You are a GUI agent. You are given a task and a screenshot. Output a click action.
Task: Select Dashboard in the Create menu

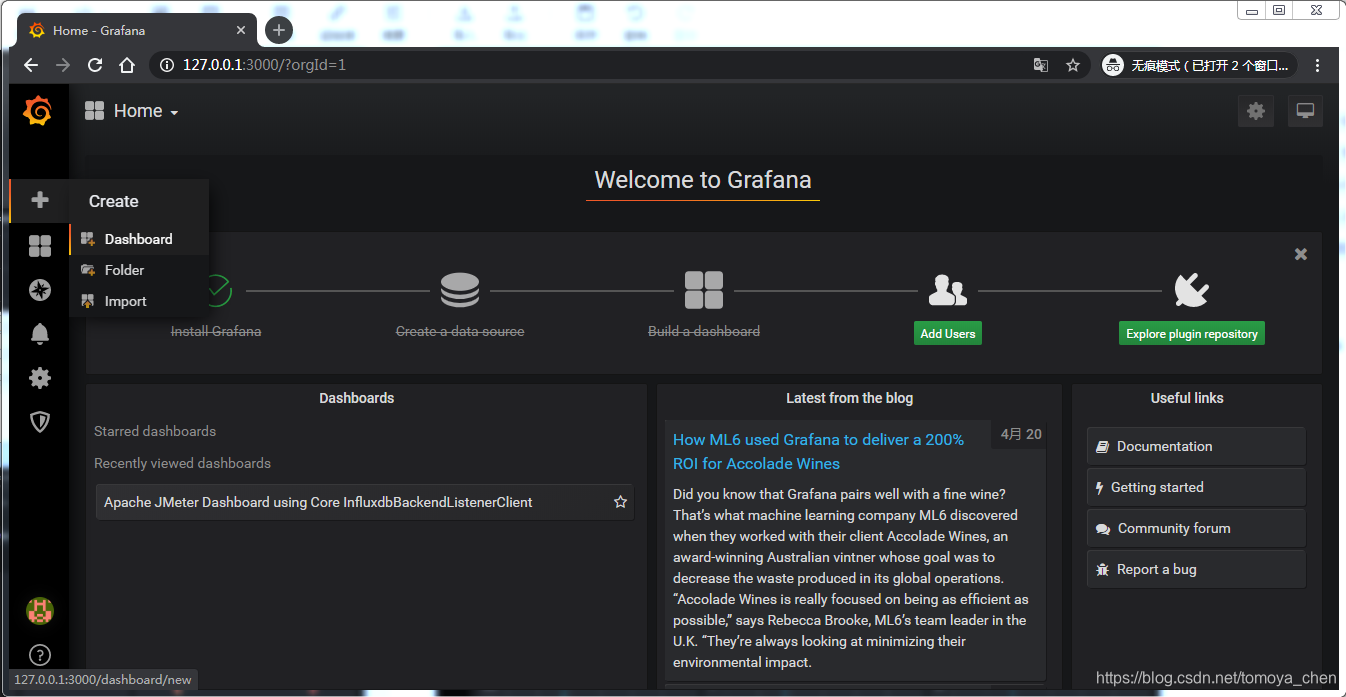[x=139, y=239]
